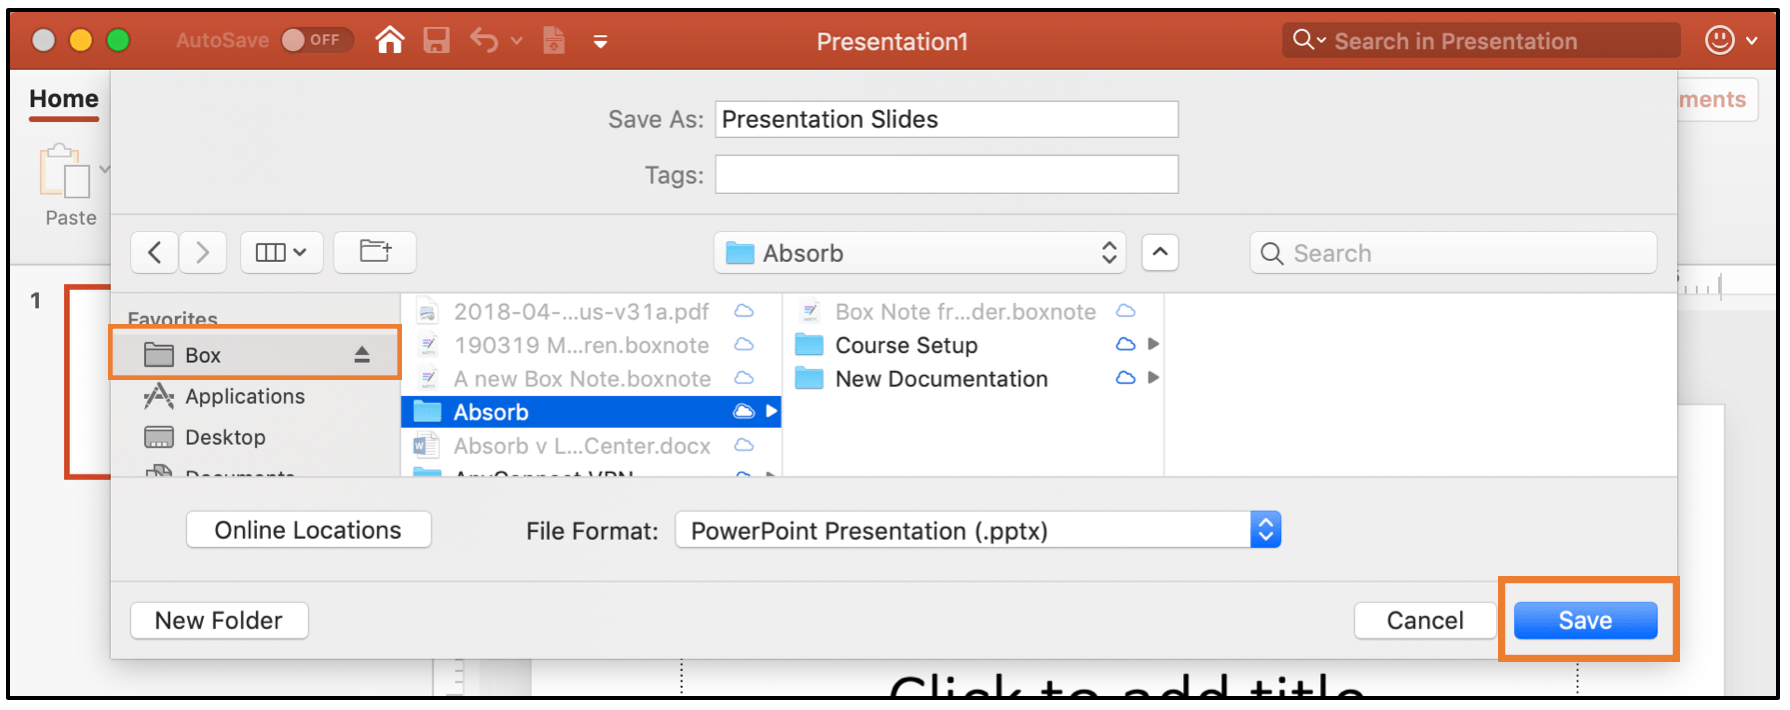Image resolution: width=1790 pixels, height=710 pixels.
Task: Click the Save disk icon in title bar
Action: tap(436, 40)
